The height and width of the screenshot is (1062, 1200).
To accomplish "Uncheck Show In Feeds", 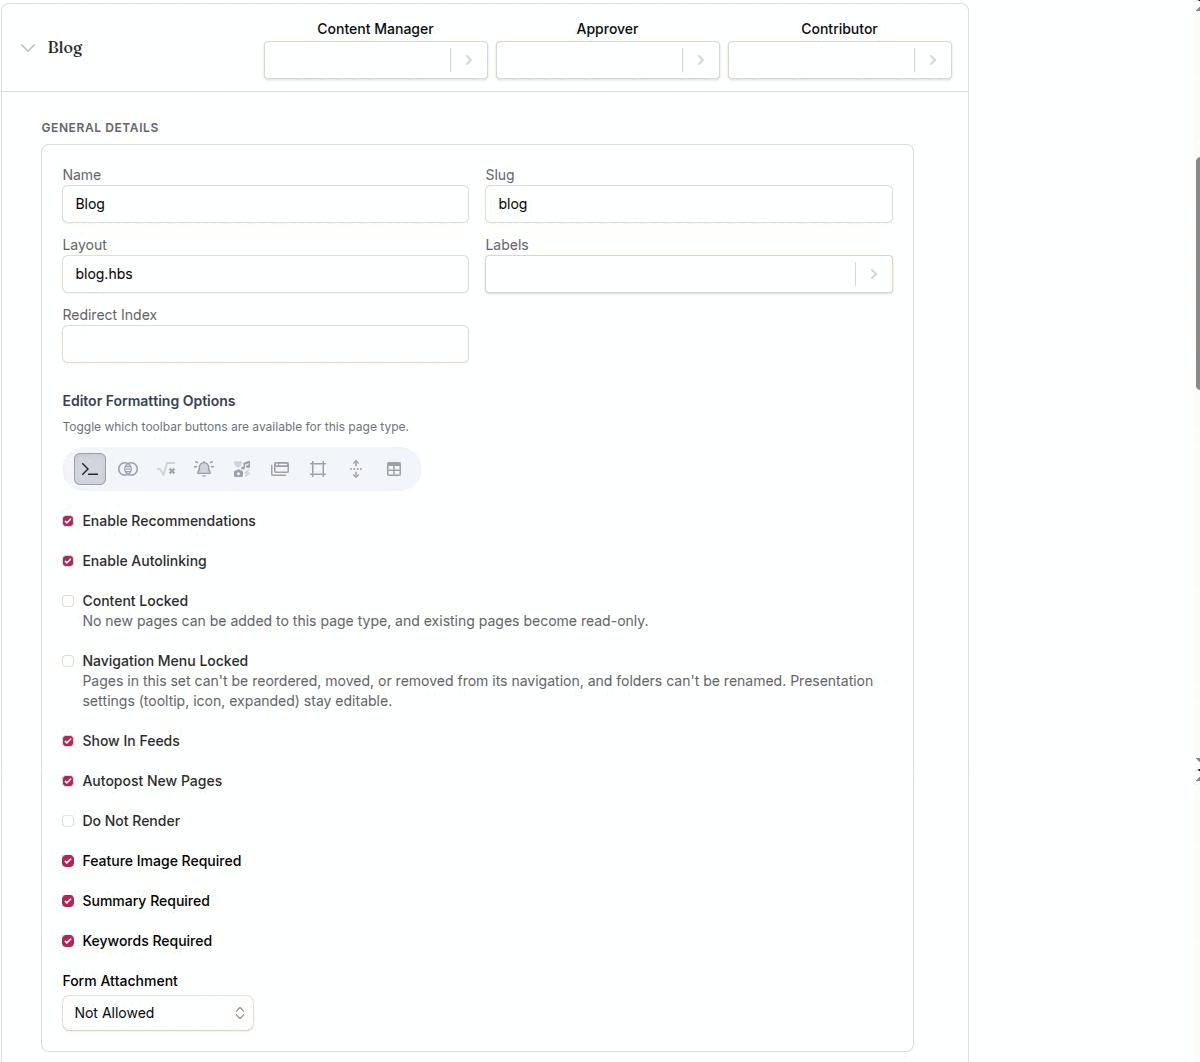I will (68, 741).
